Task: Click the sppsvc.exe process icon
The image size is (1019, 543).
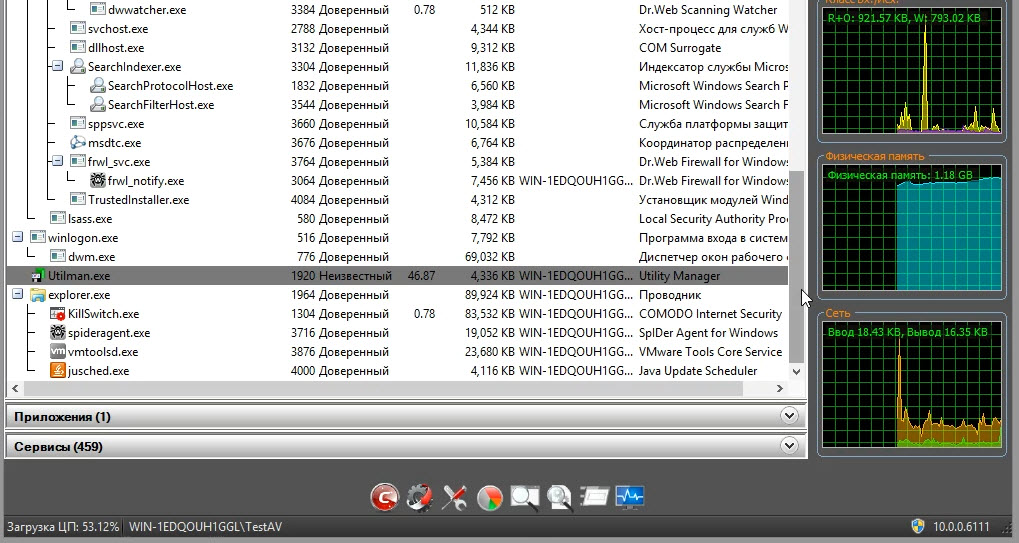Action: tap(78, 123)
